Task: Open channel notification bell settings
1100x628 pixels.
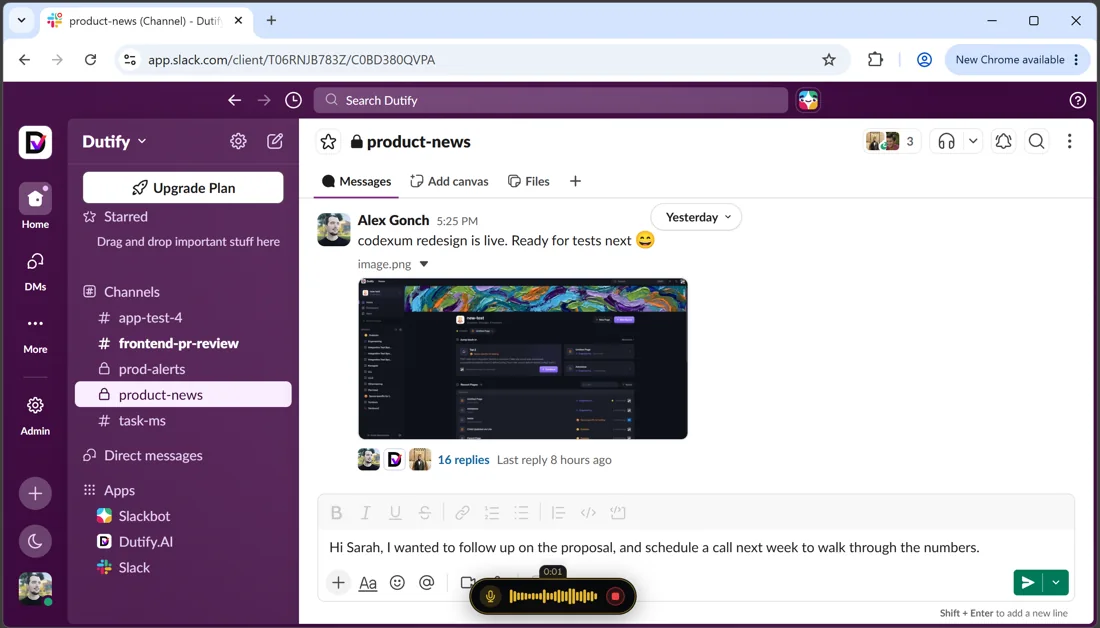Action: coord(1003,141)
